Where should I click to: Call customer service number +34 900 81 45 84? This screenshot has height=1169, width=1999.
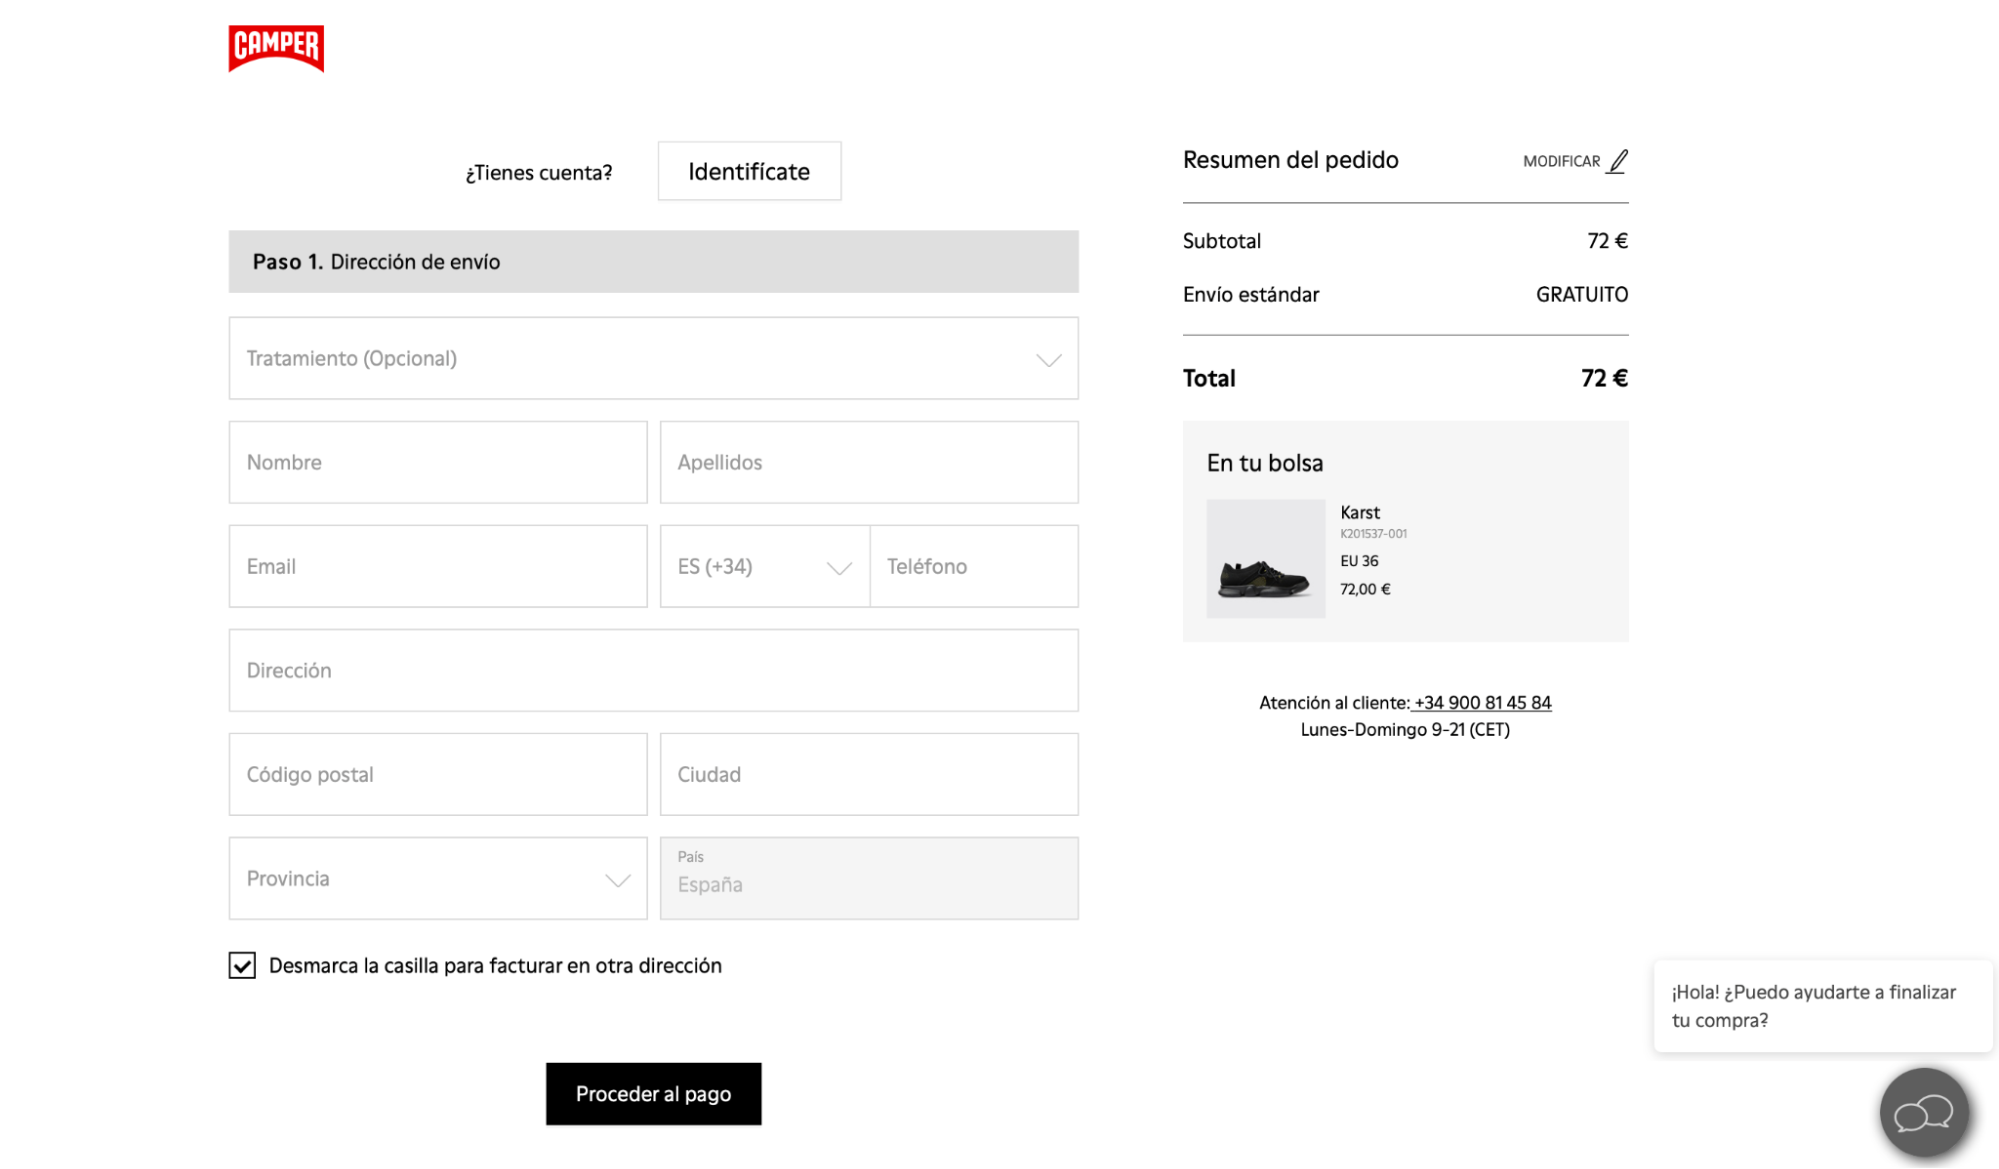click(1482, 702)
